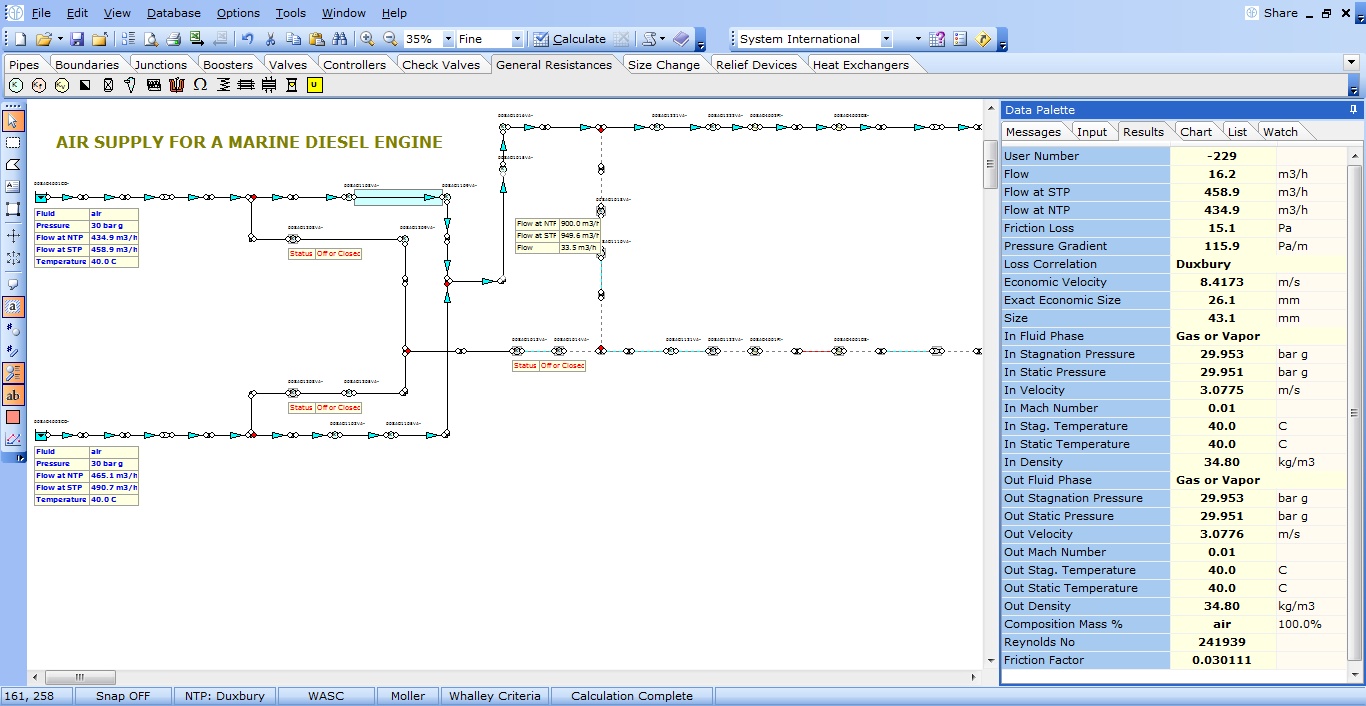Viewport: 1366px width, 706px height.
Task: Click the salmon color swatch in left toolbar
Action: [x=13, y=417]
